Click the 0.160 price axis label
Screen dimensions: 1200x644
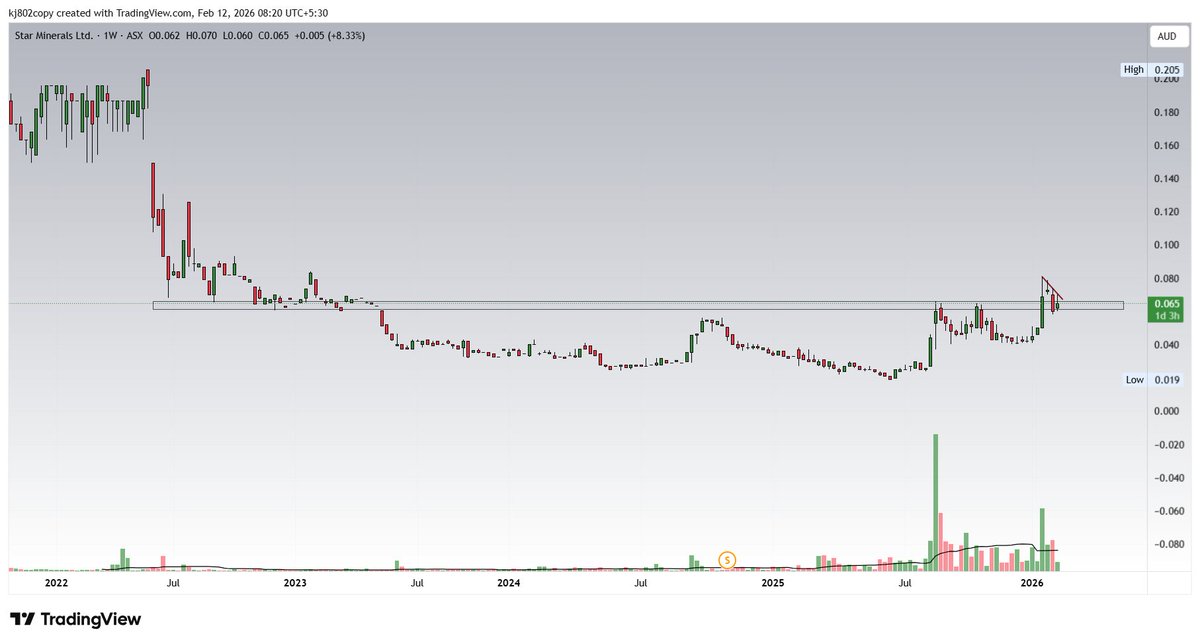[x=1166, y=146]
